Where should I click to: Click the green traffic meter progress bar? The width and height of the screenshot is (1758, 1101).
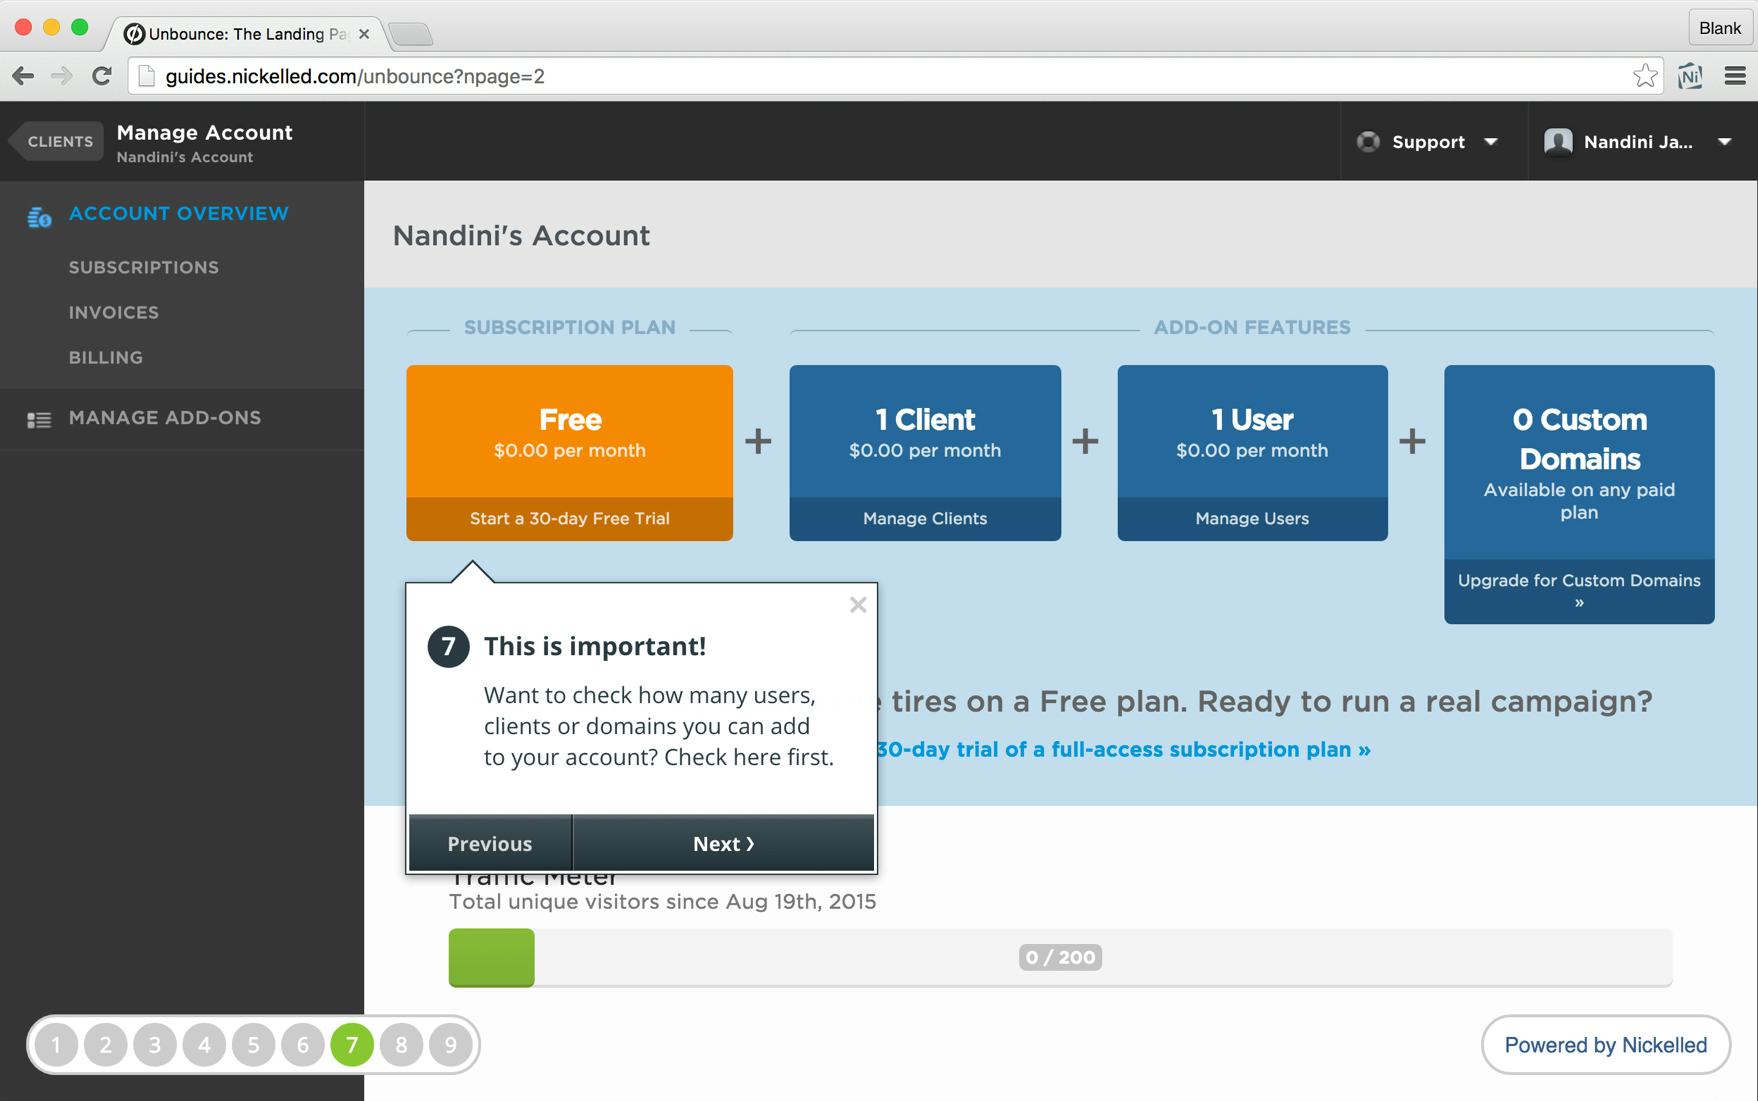click(x=491, y=957)
